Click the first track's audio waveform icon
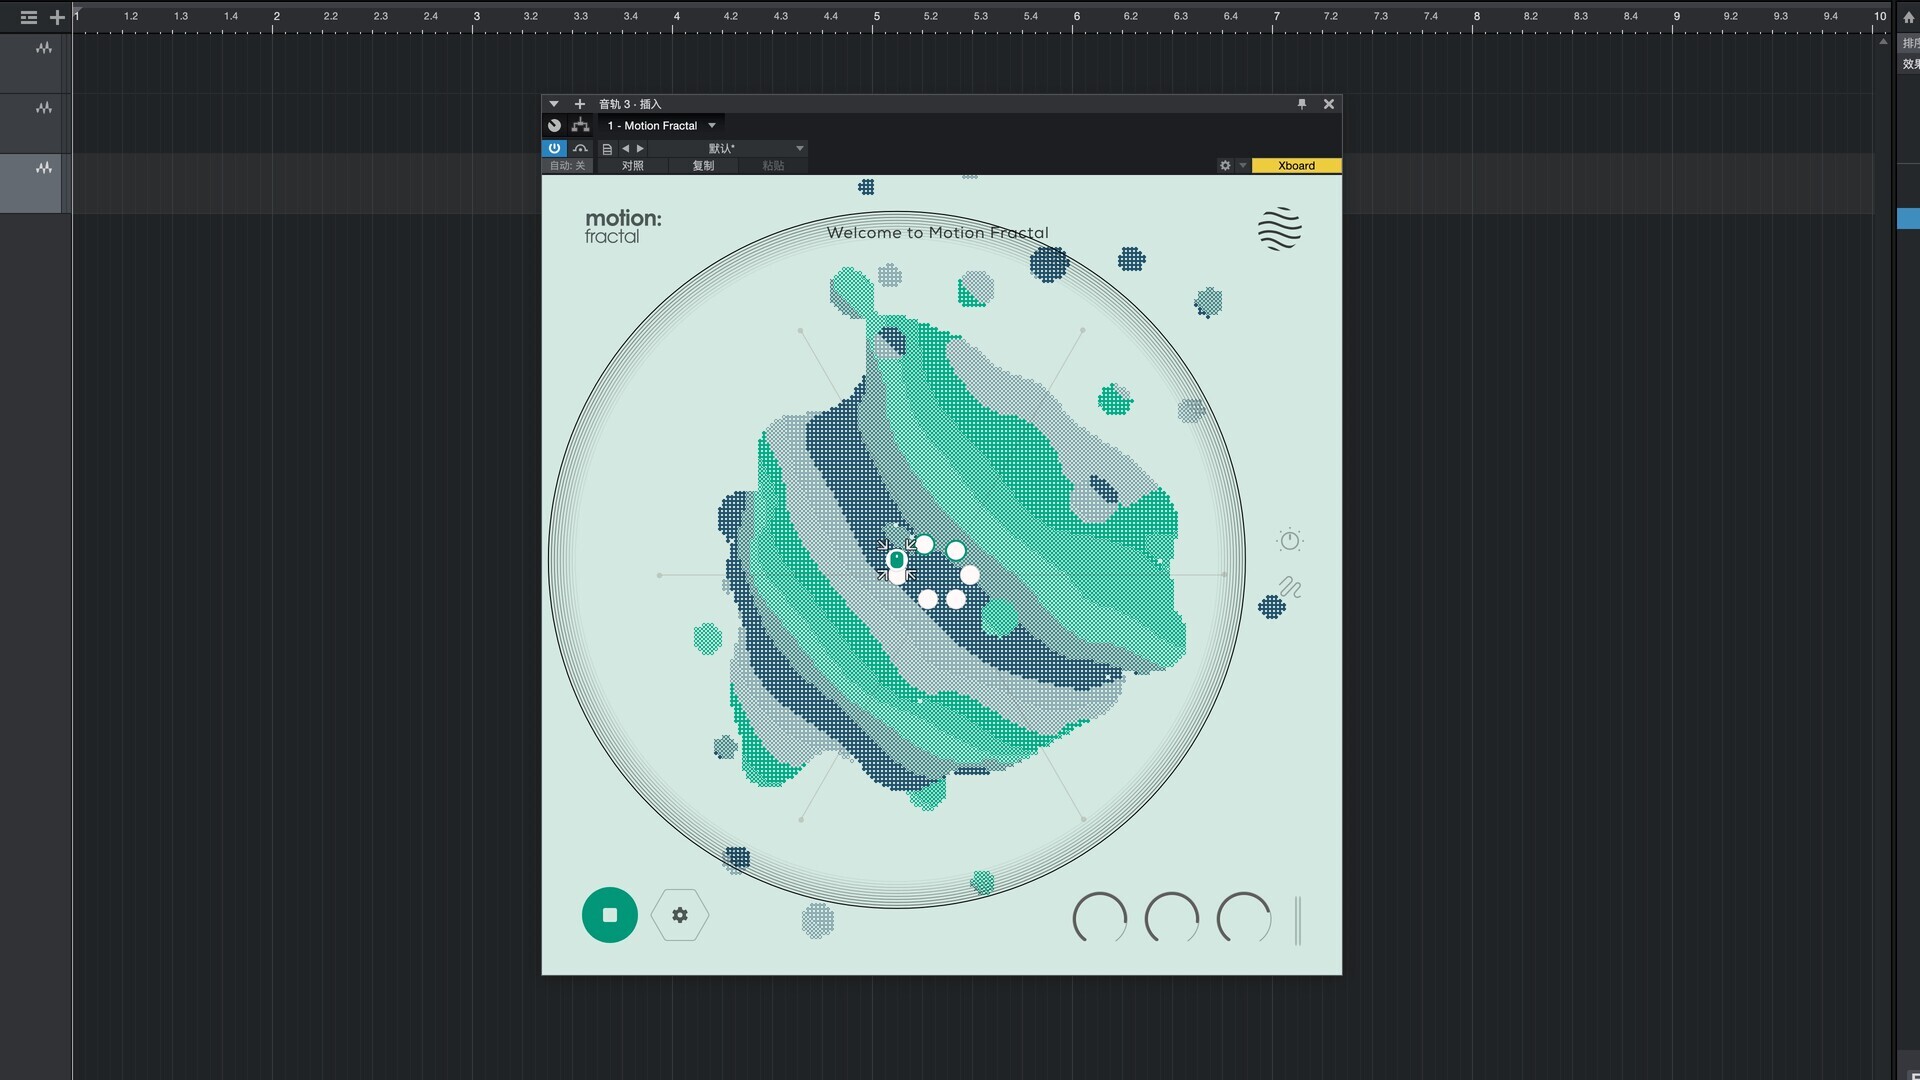The image size is (1920, 1080). [44, 48]
